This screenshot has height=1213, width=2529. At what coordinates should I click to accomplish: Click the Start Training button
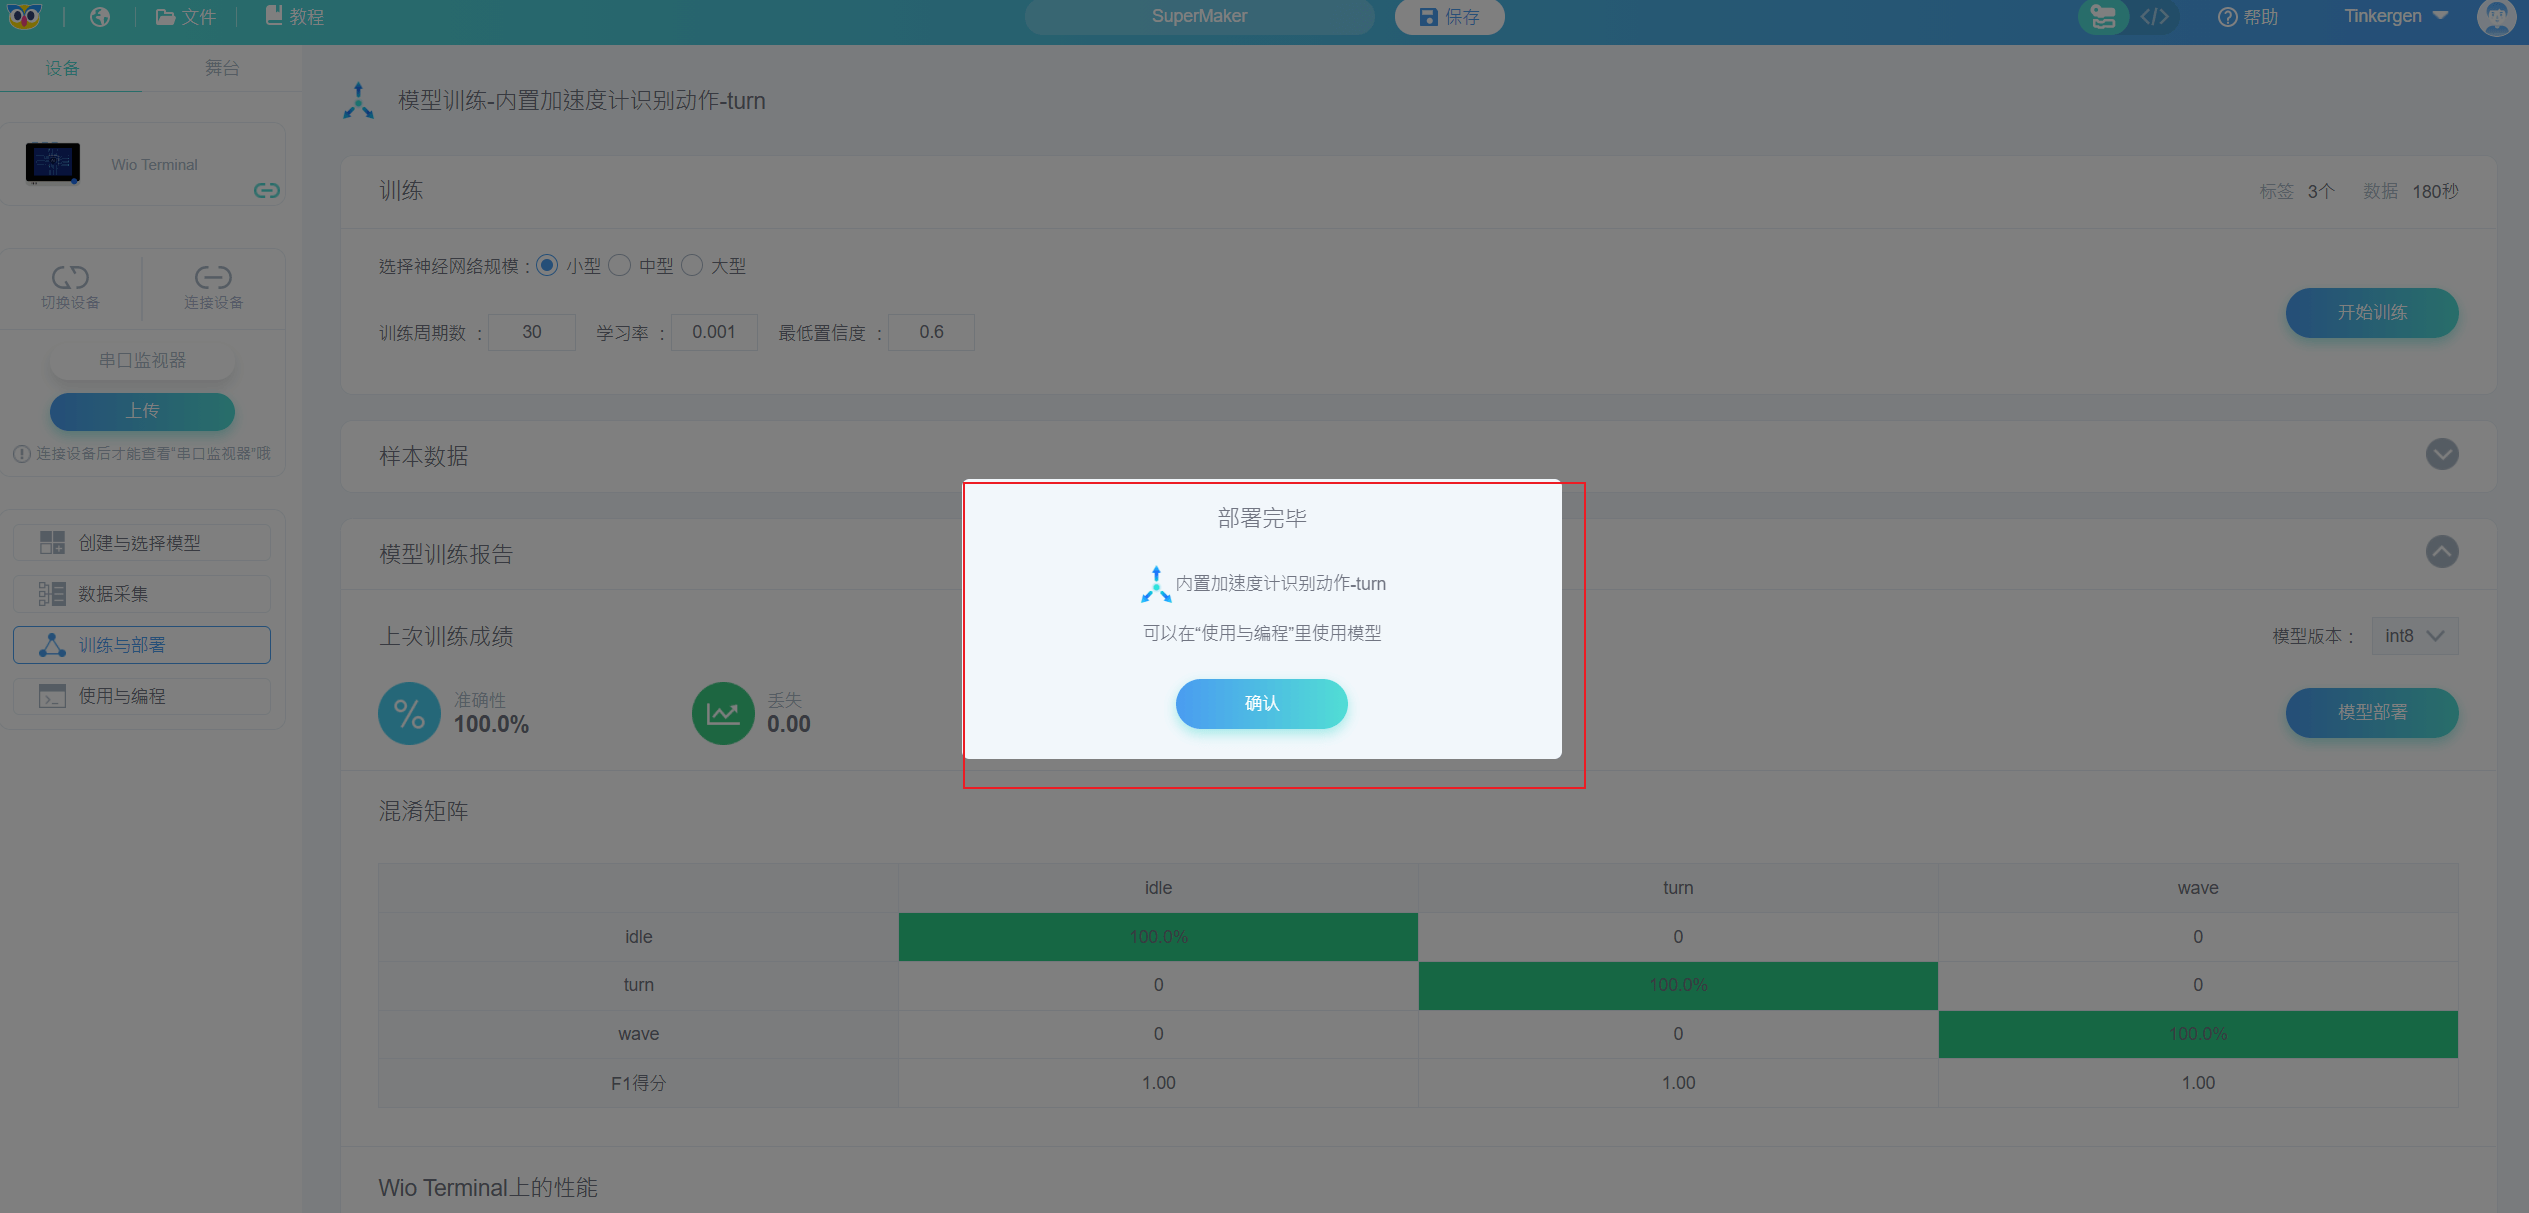click(x=2371, y=312)
